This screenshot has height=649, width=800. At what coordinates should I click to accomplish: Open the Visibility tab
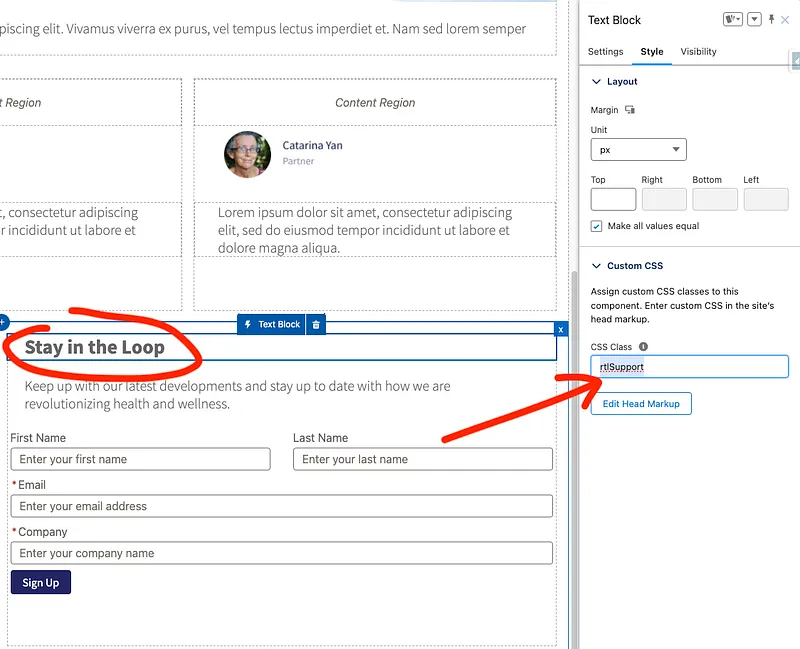click(x=698, y=52)
